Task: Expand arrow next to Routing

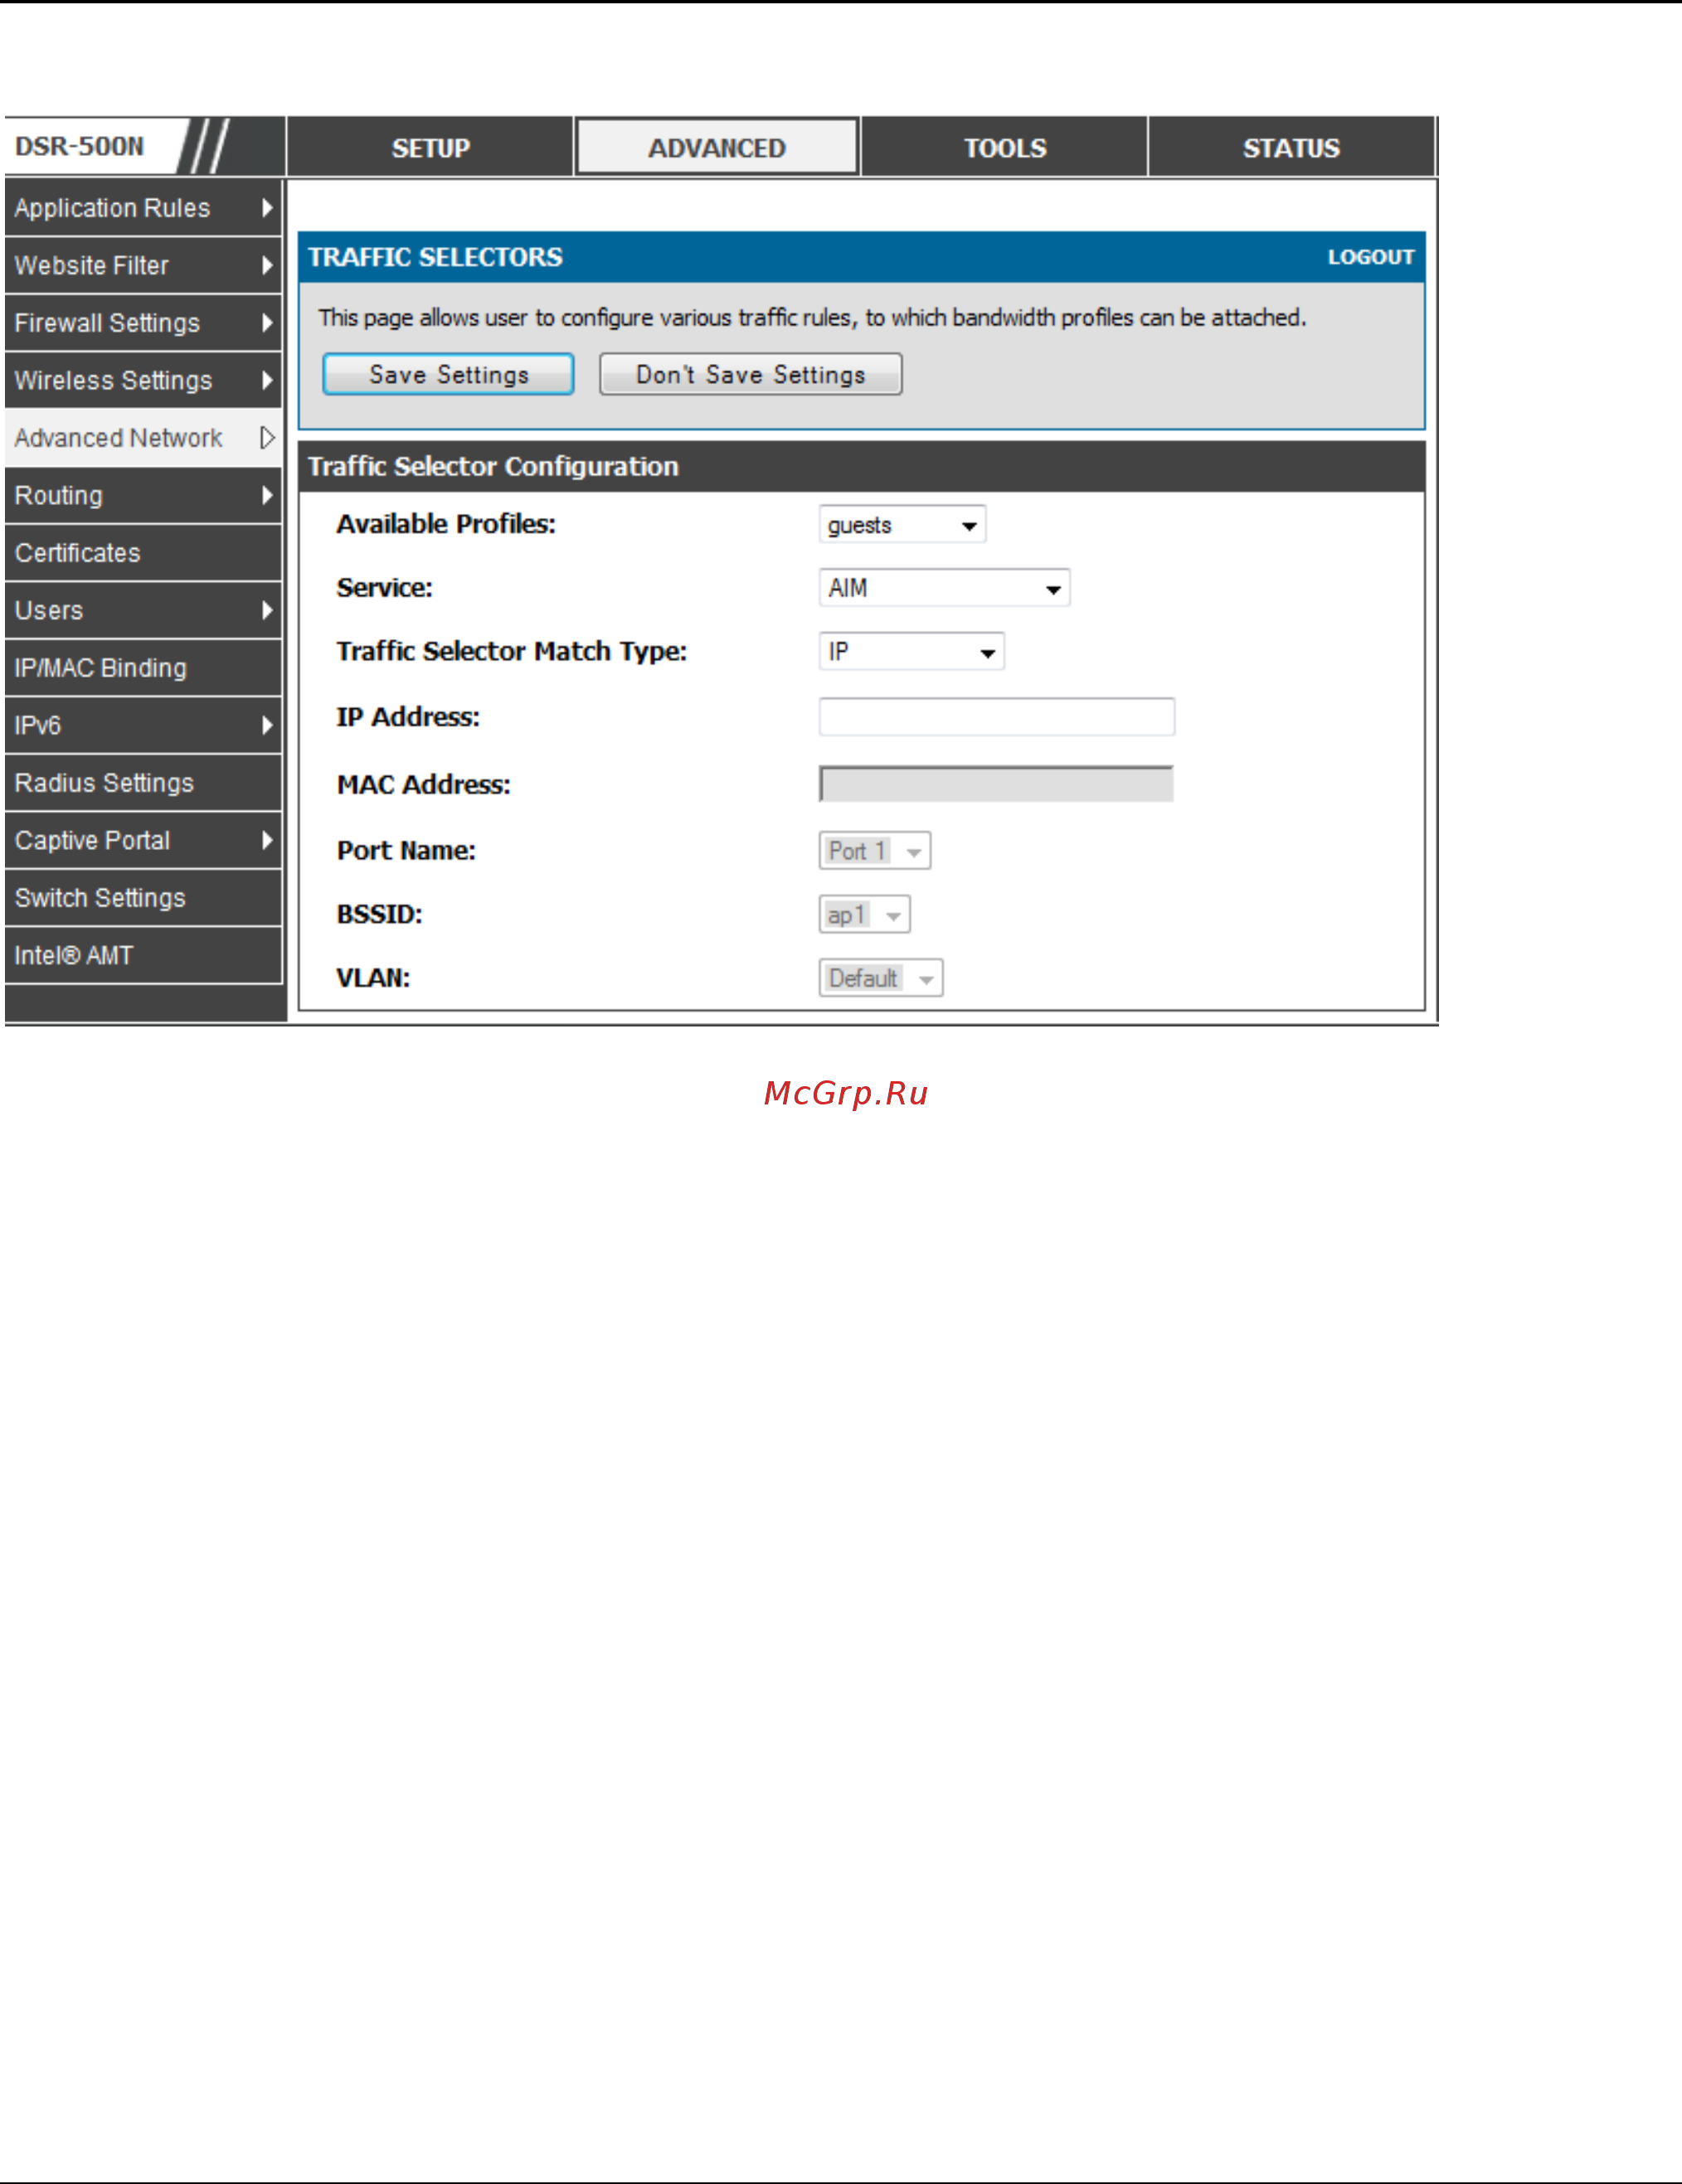Action: 267,496
